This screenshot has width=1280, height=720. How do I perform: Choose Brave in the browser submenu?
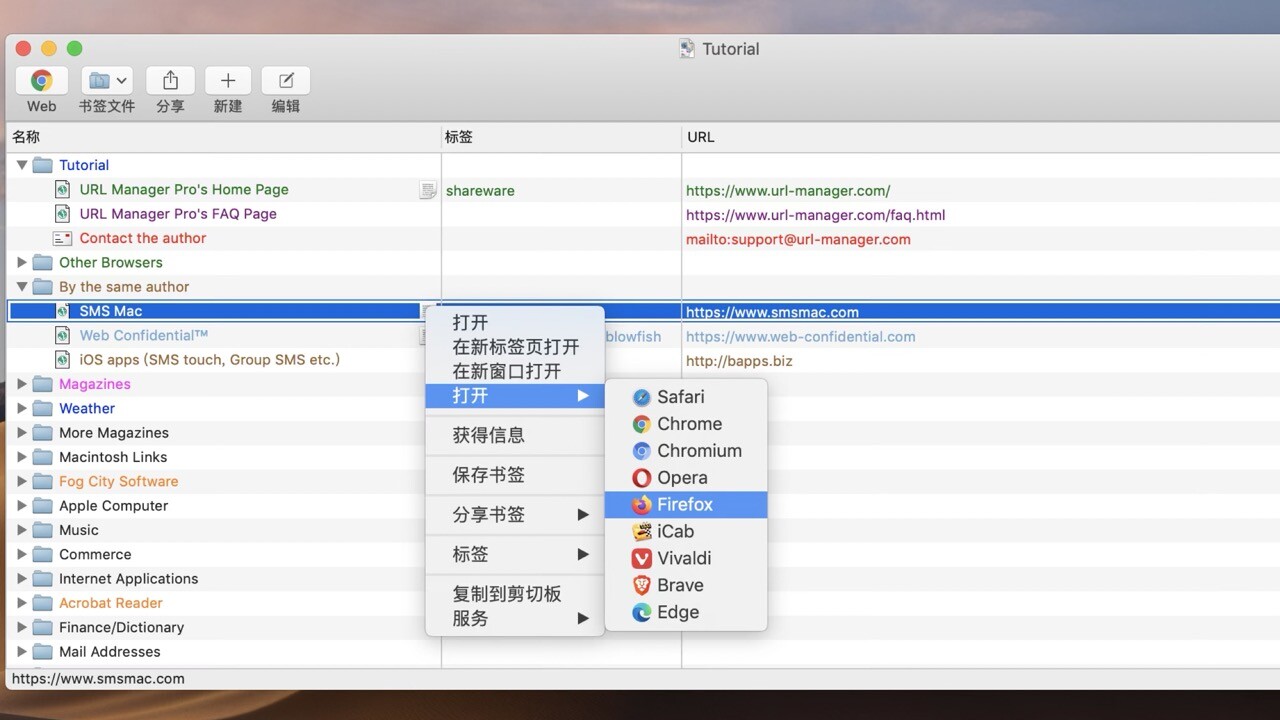(x=686, y=585)
